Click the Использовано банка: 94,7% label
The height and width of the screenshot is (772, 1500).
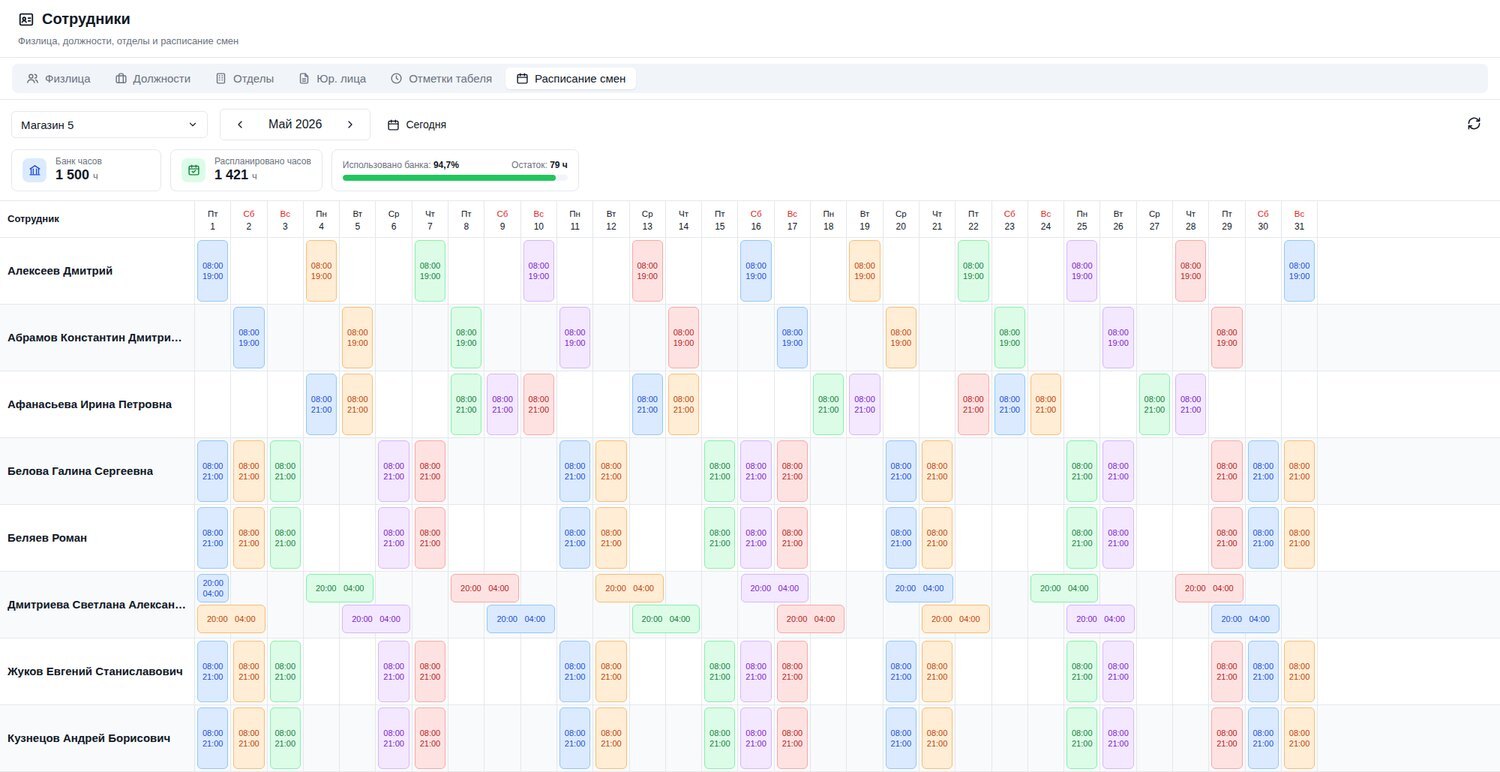pyautogui.click(x=401, y=165)
